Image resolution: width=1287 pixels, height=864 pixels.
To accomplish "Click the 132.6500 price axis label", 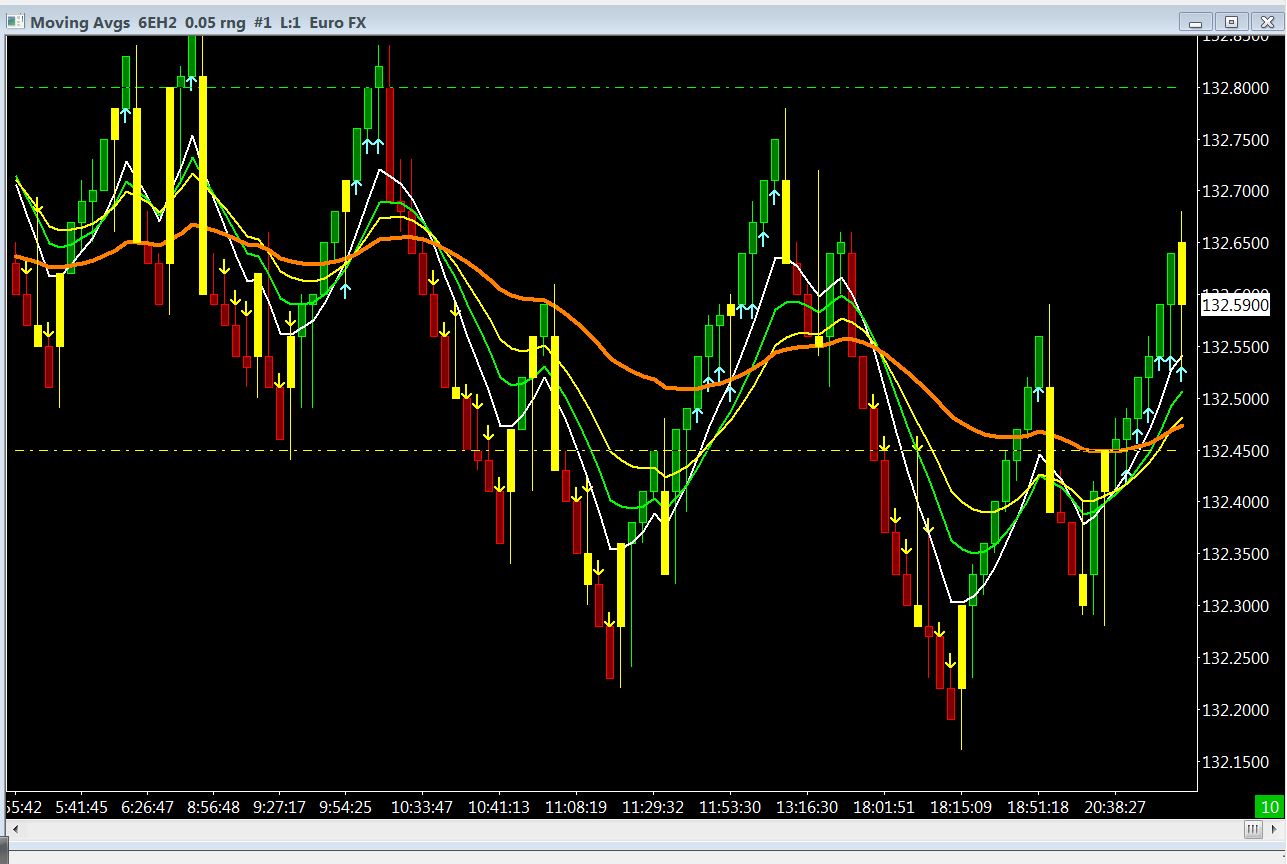I will [x=1235, y=243].
